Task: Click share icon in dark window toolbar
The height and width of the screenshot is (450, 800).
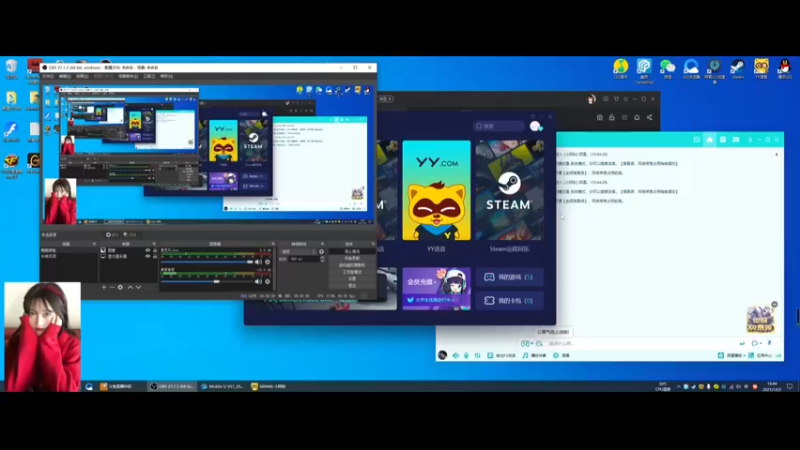Action: point(649,117)
